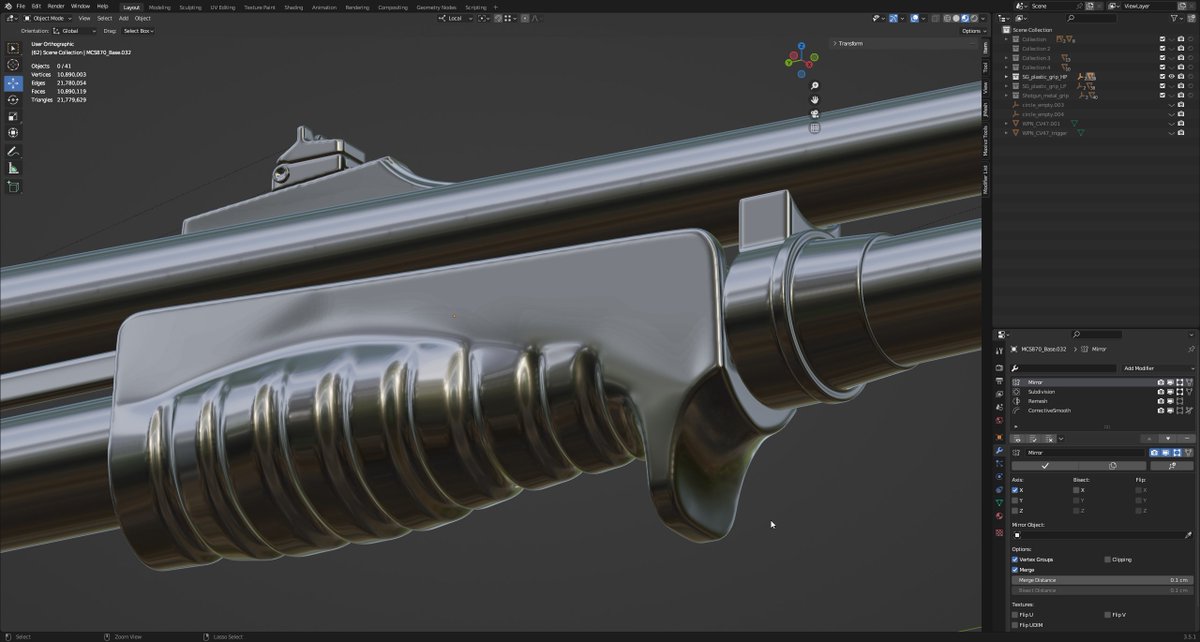Open the viewport Add menu
Screen dimensions: 1200x642
[x=123, y=18]
